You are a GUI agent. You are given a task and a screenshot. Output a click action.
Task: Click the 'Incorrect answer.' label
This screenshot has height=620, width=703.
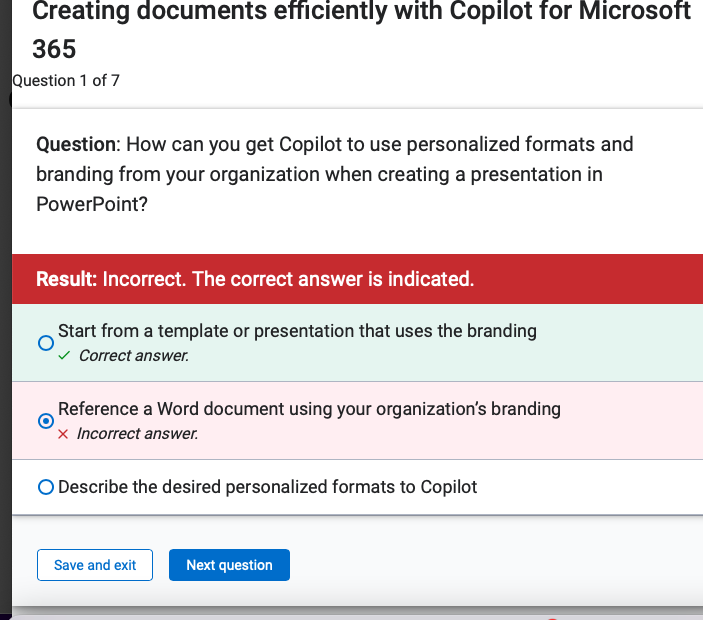point(137,434)
